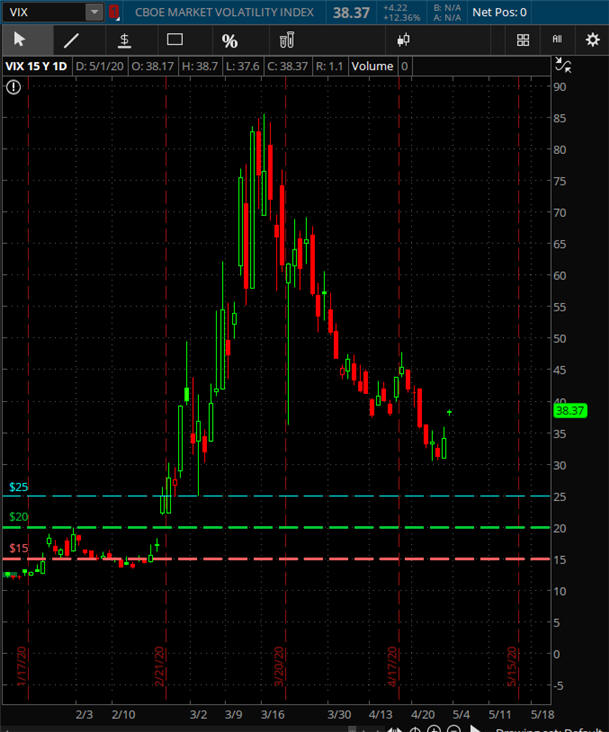Toggle the All drawings visibility button

pos(557,41)
